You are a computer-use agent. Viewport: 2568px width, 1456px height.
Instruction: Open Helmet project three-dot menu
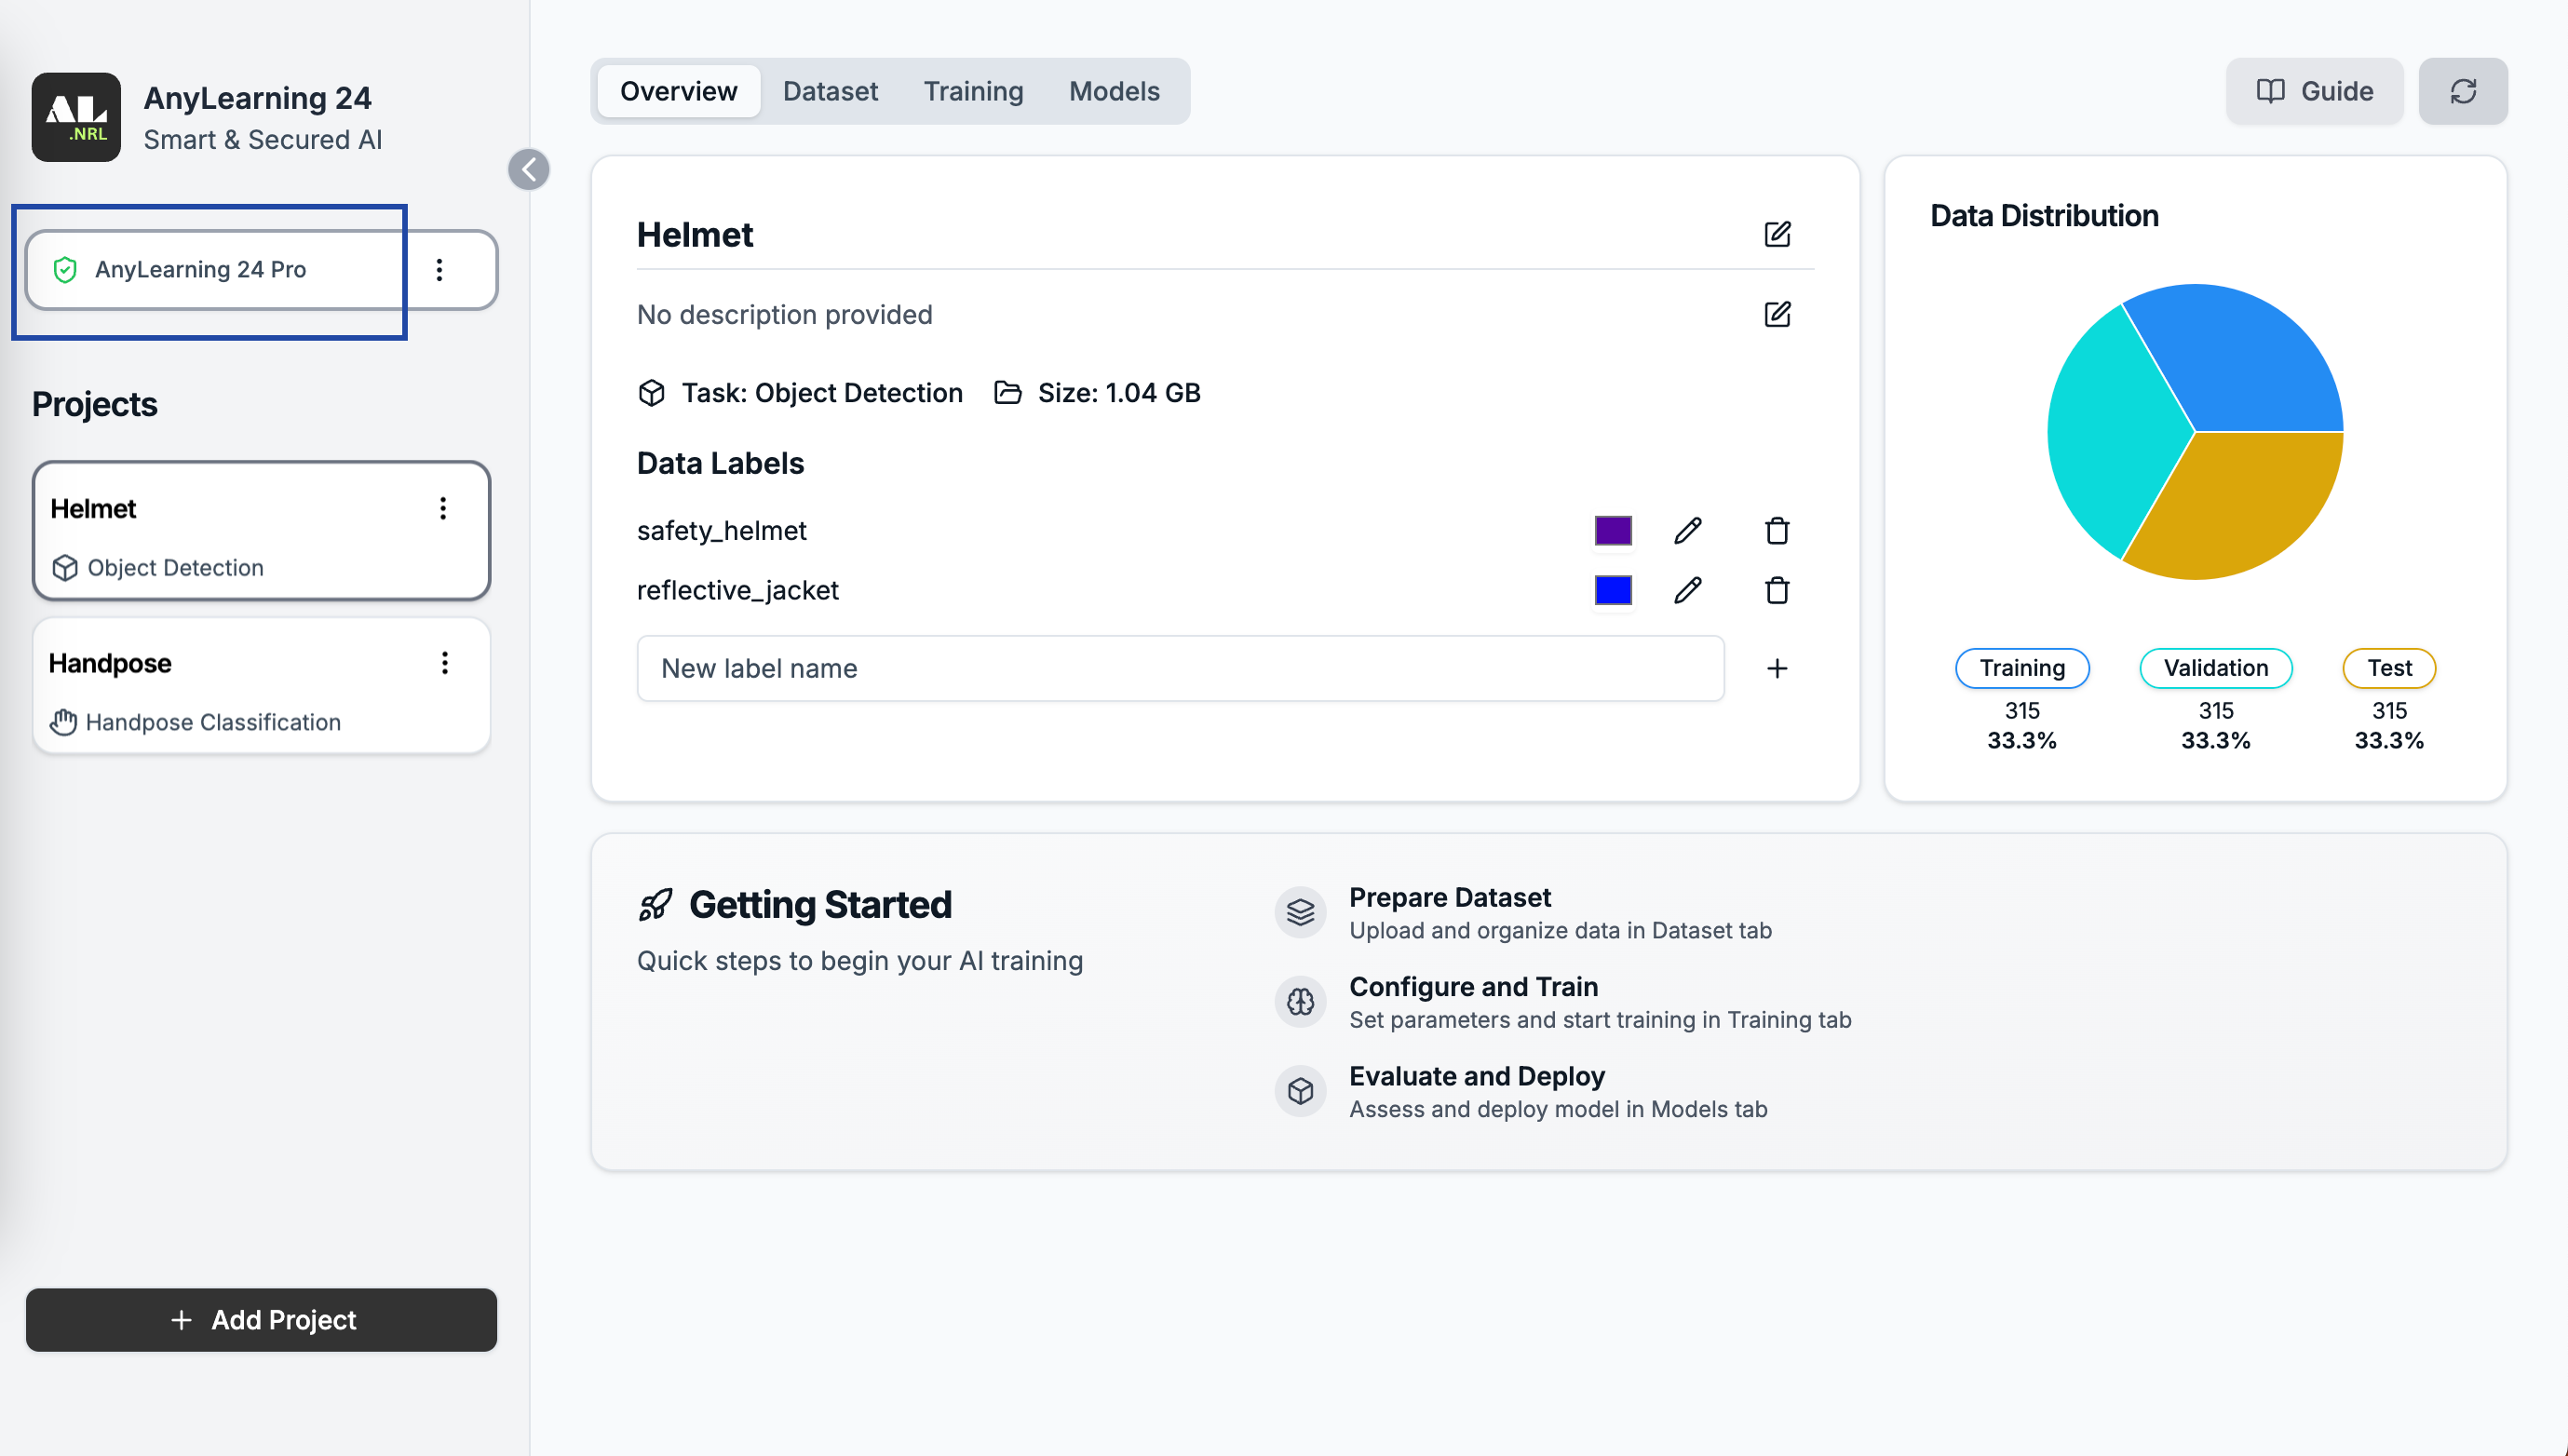pos(443,508)
